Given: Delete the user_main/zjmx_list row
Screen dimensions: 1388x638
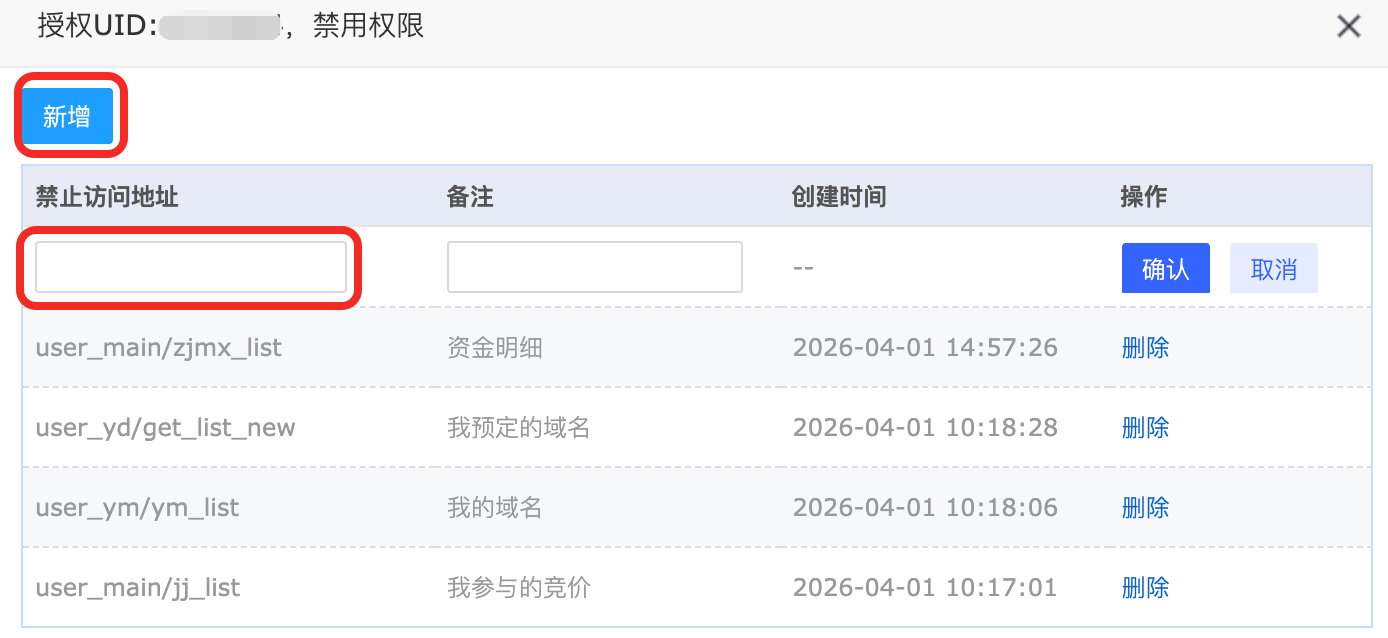Looking at the screenshot, I should (1146, 348).
